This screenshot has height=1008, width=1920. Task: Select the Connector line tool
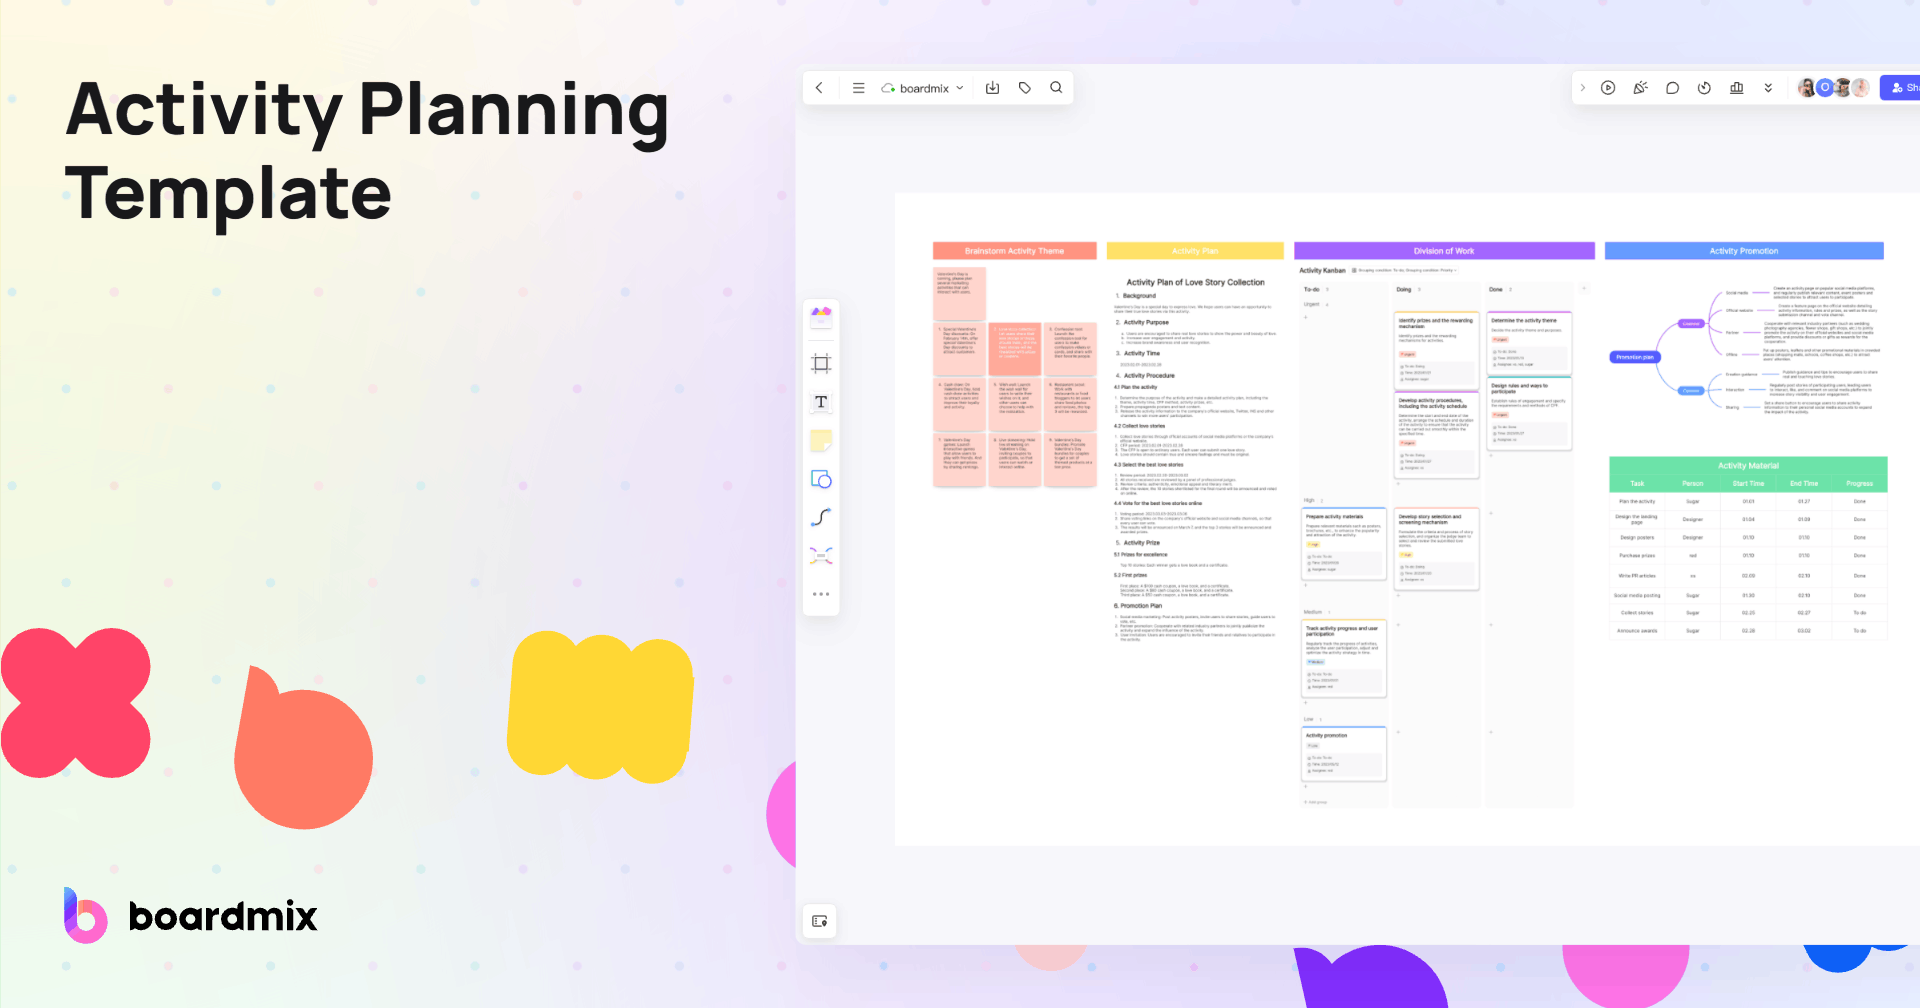(x=820, y=517)
